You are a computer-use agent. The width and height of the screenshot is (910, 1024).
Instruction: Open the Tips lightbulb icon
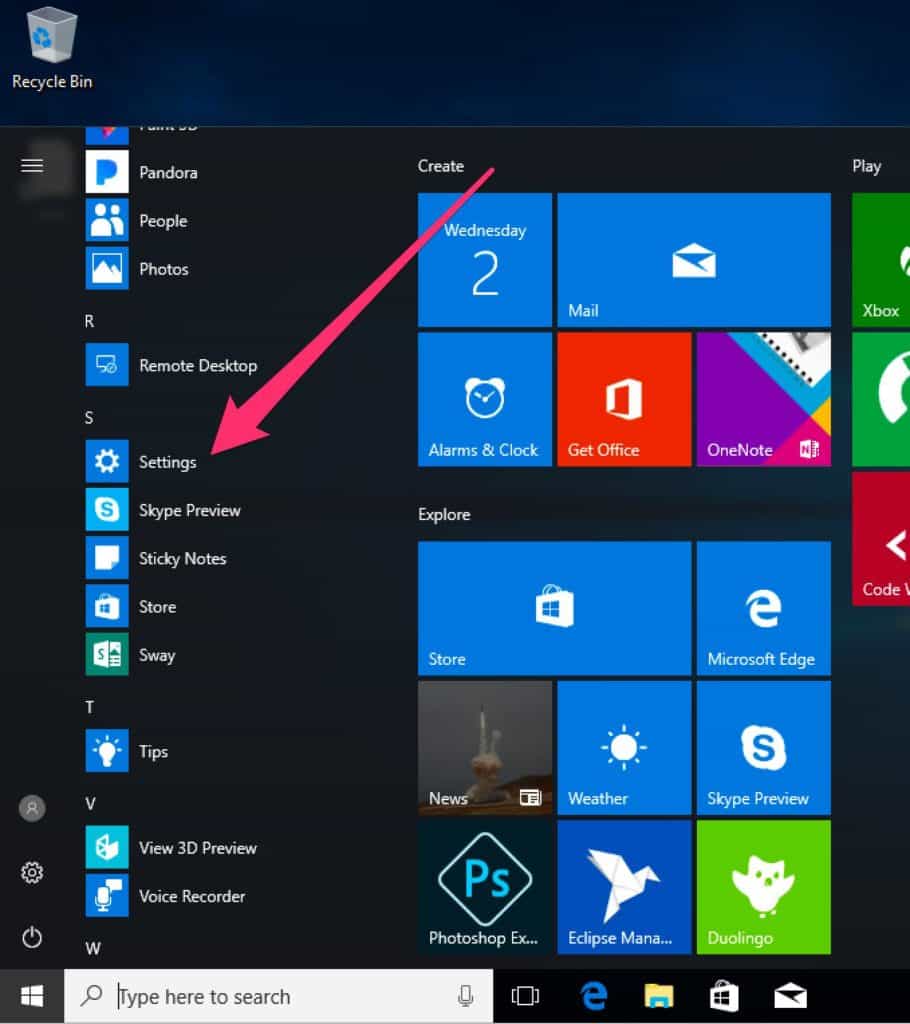pos(106,751)
